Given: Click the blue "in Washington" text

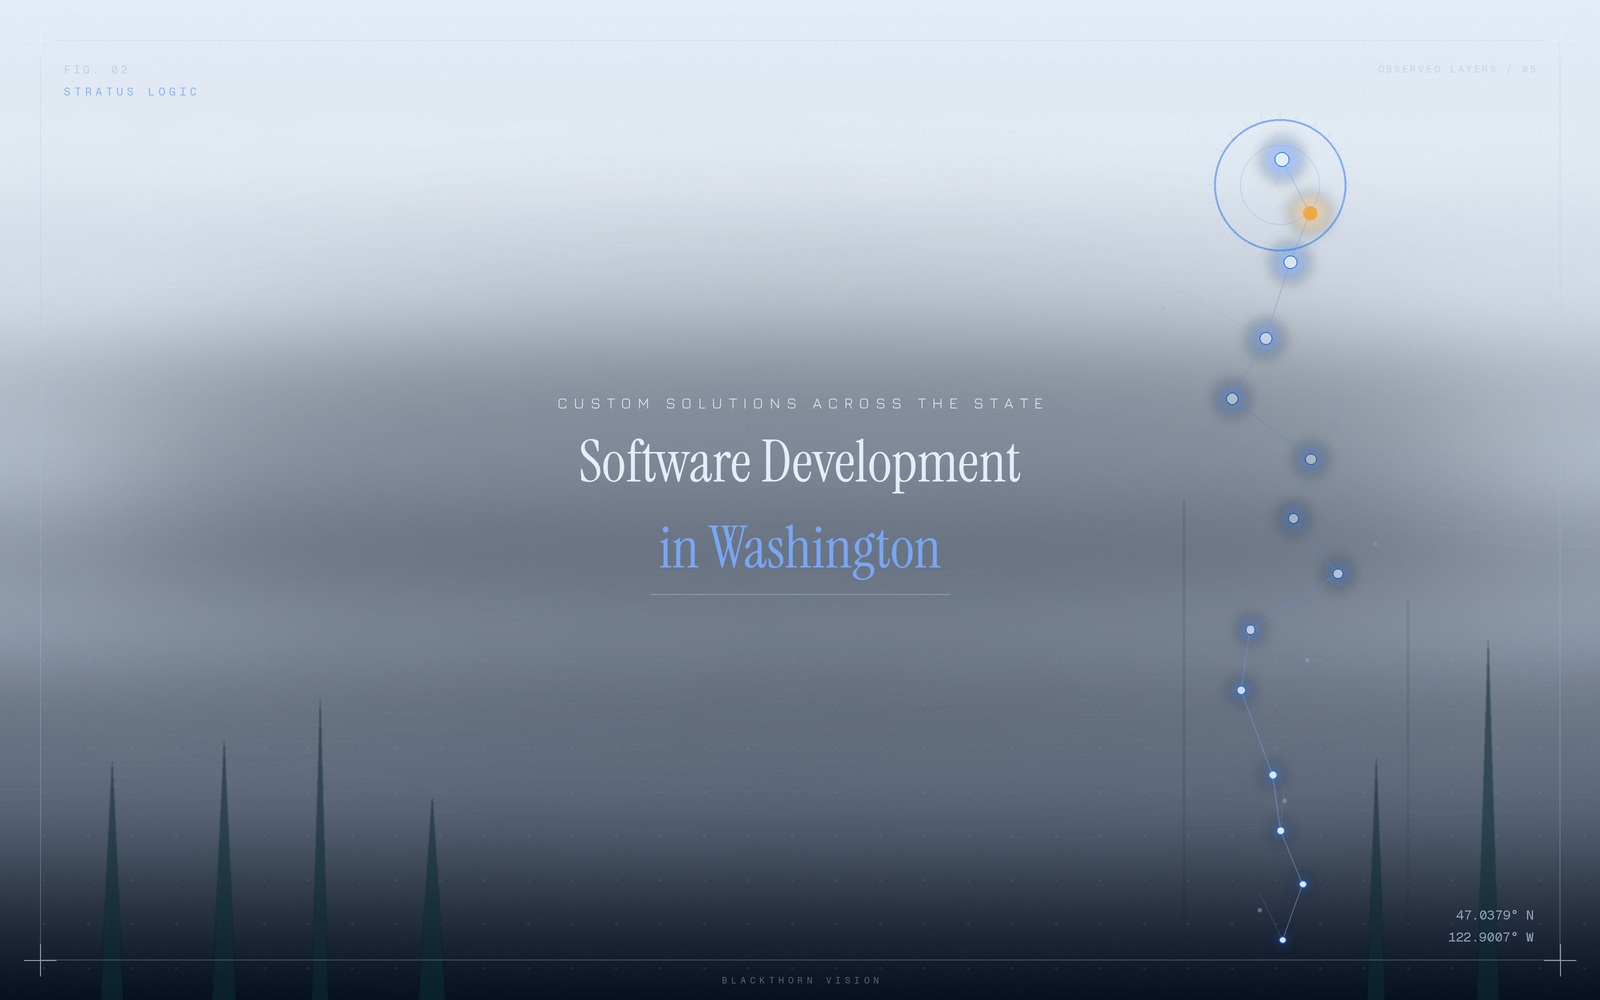Looking at the screenshot, I should click(799, 548).
